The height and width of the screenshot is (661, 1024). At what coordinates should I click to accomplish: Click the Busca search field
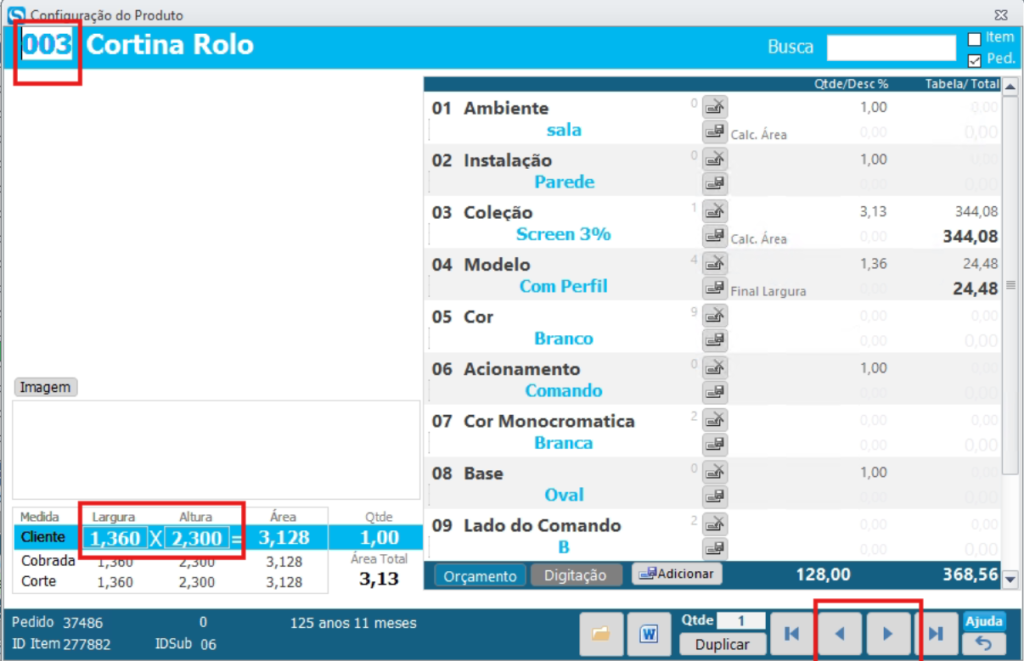tap(891, 47)
